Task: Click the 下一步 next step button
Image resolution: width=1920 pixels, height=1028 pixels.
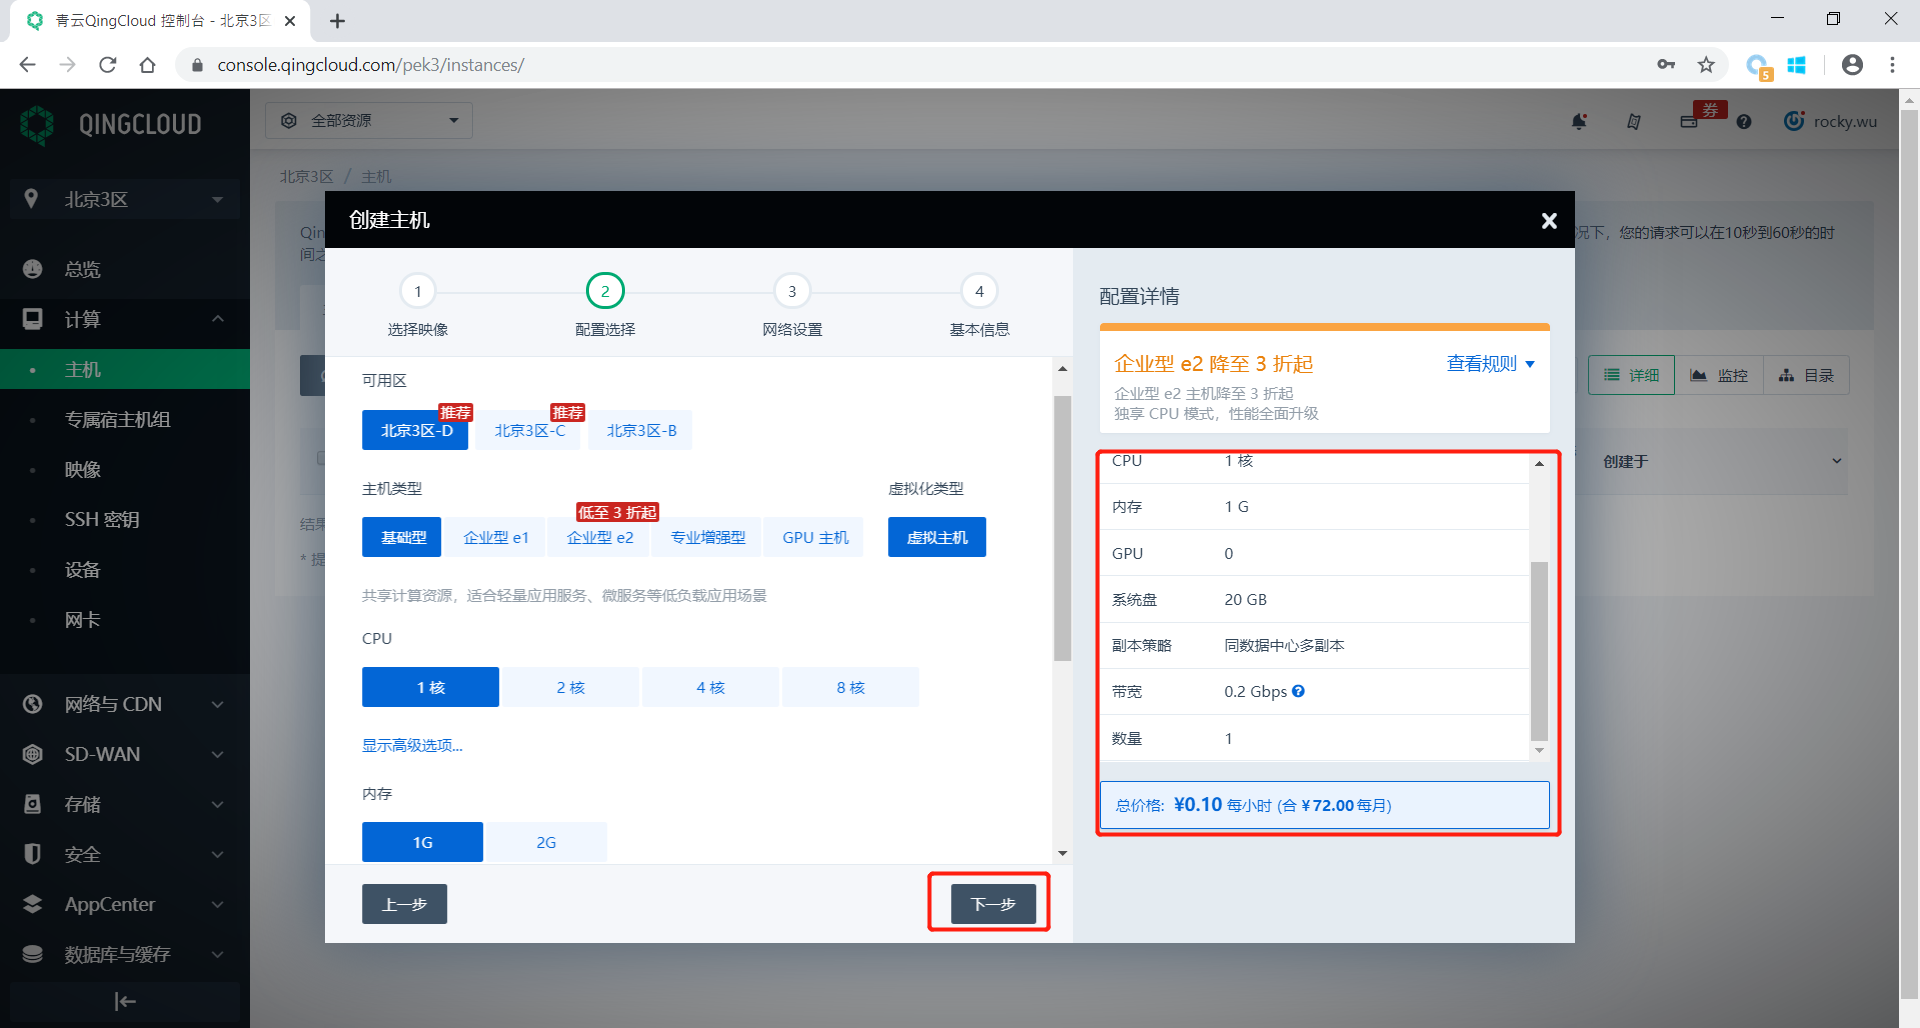Action: pos(993,904)
